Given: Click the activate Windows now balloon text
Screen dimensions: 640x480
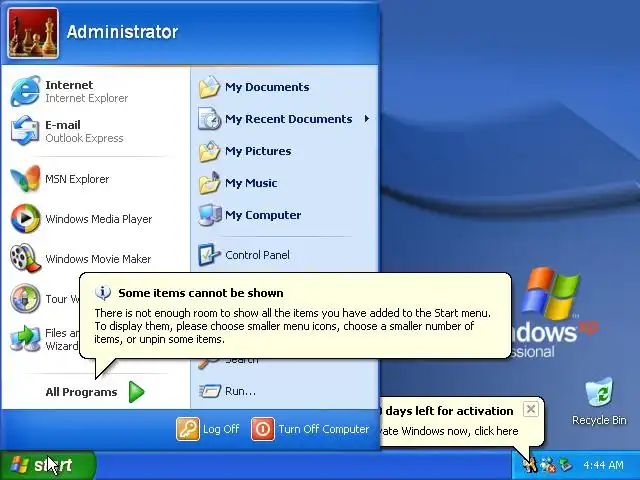Looking at the screenshot, I should pos(448,431).
